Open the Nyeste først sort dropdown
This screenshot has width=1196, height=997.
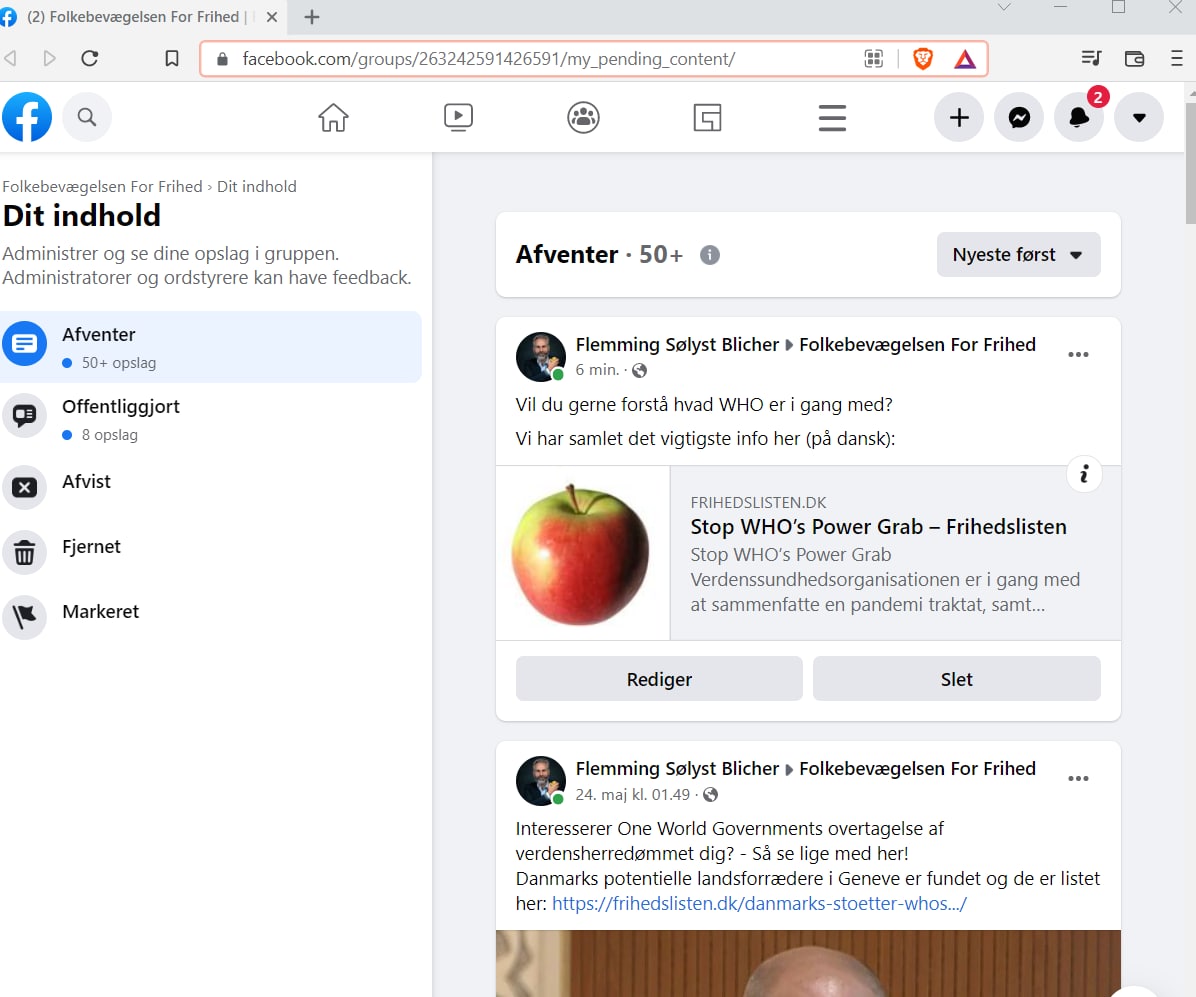1018,255
